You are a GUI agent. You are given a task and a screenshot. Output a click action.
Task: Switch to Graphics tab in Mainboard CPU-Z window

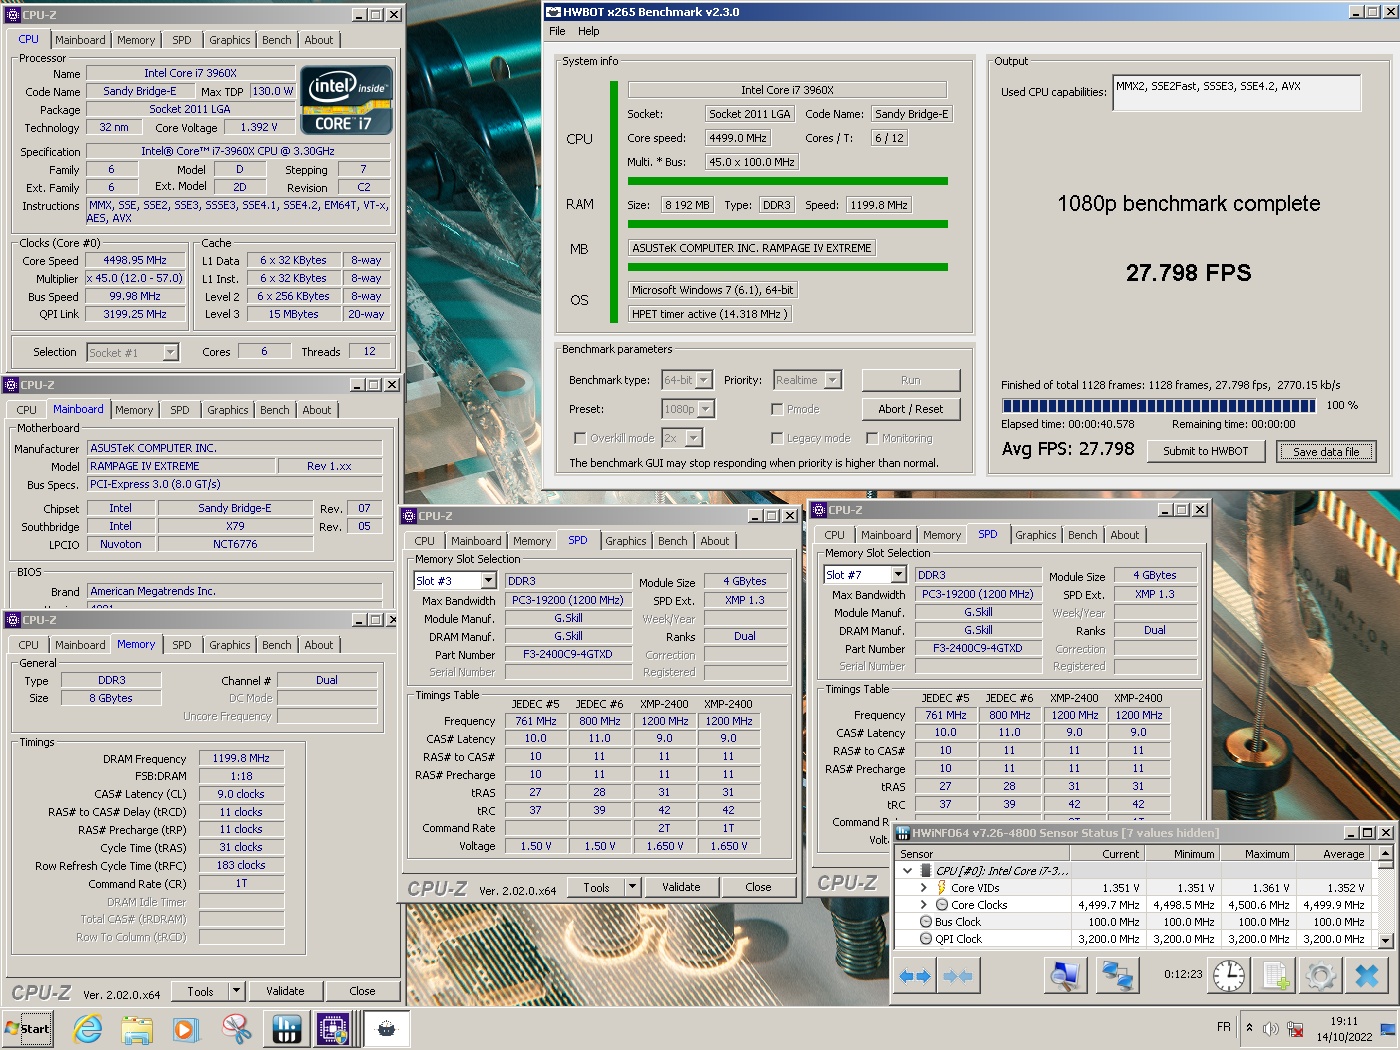pyautogui.click(x=228, y=410)
